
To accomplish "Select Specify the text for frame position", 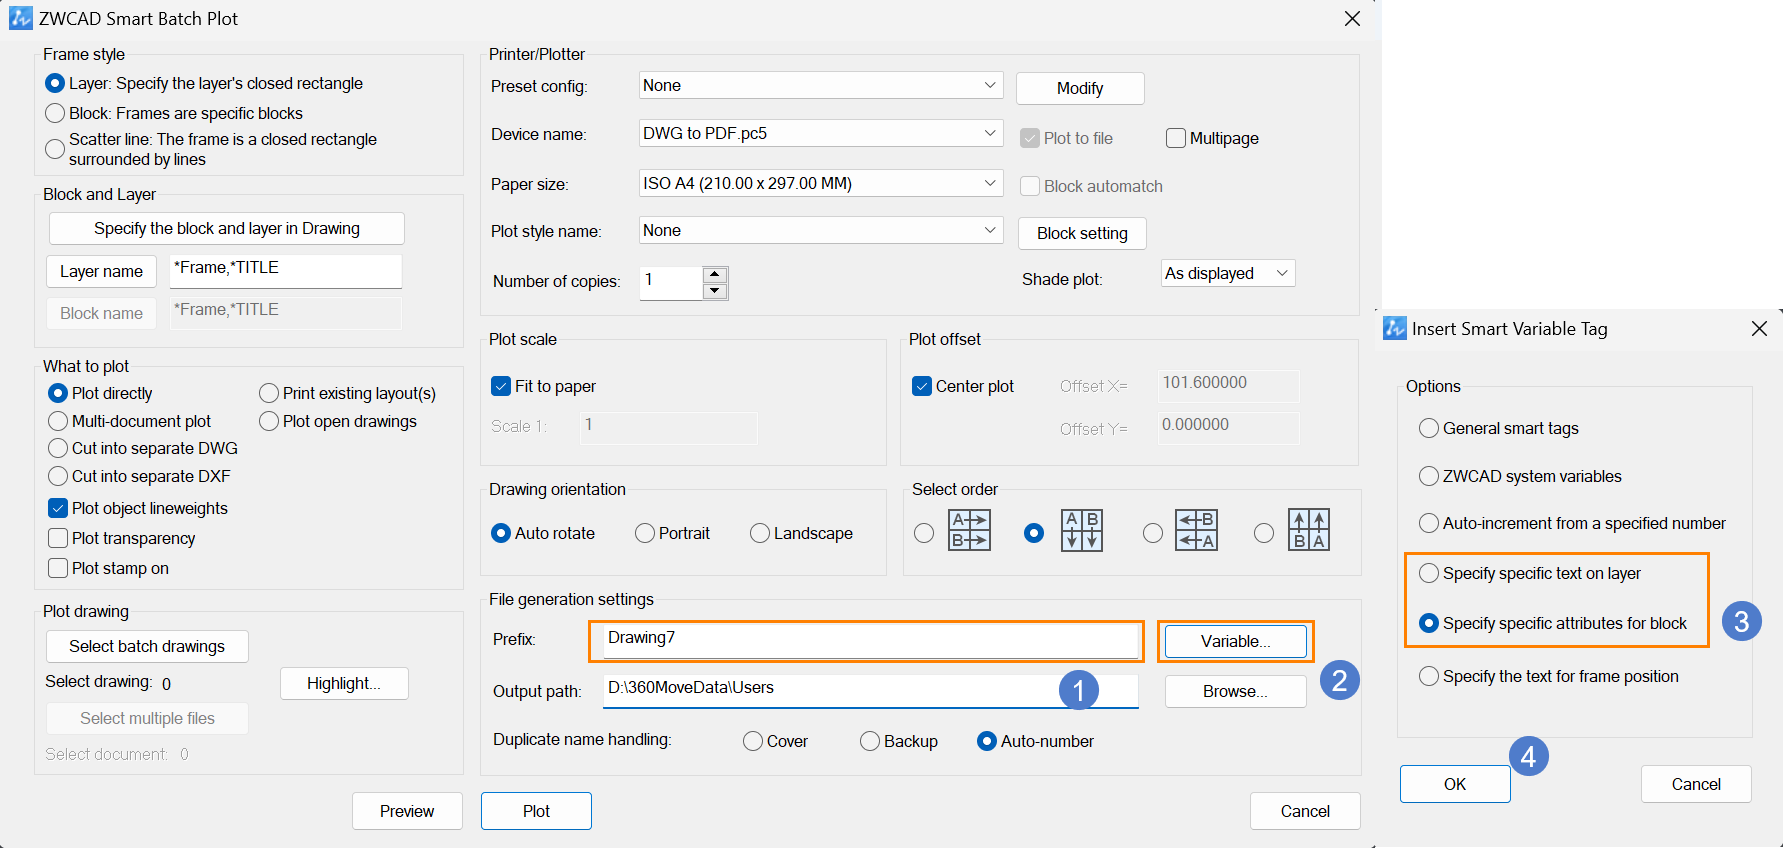I will coord(1429,676).
